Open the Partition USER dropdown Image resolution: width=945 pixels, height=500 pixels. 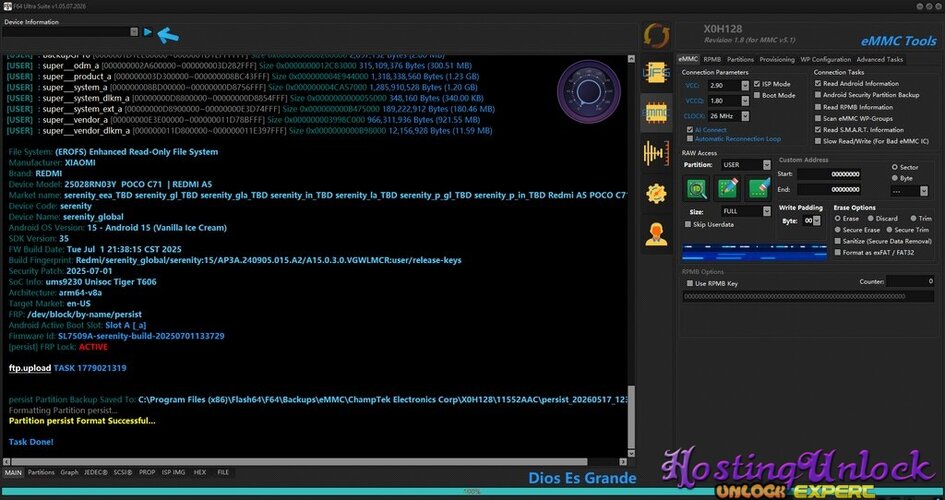(x=767, y=164)
